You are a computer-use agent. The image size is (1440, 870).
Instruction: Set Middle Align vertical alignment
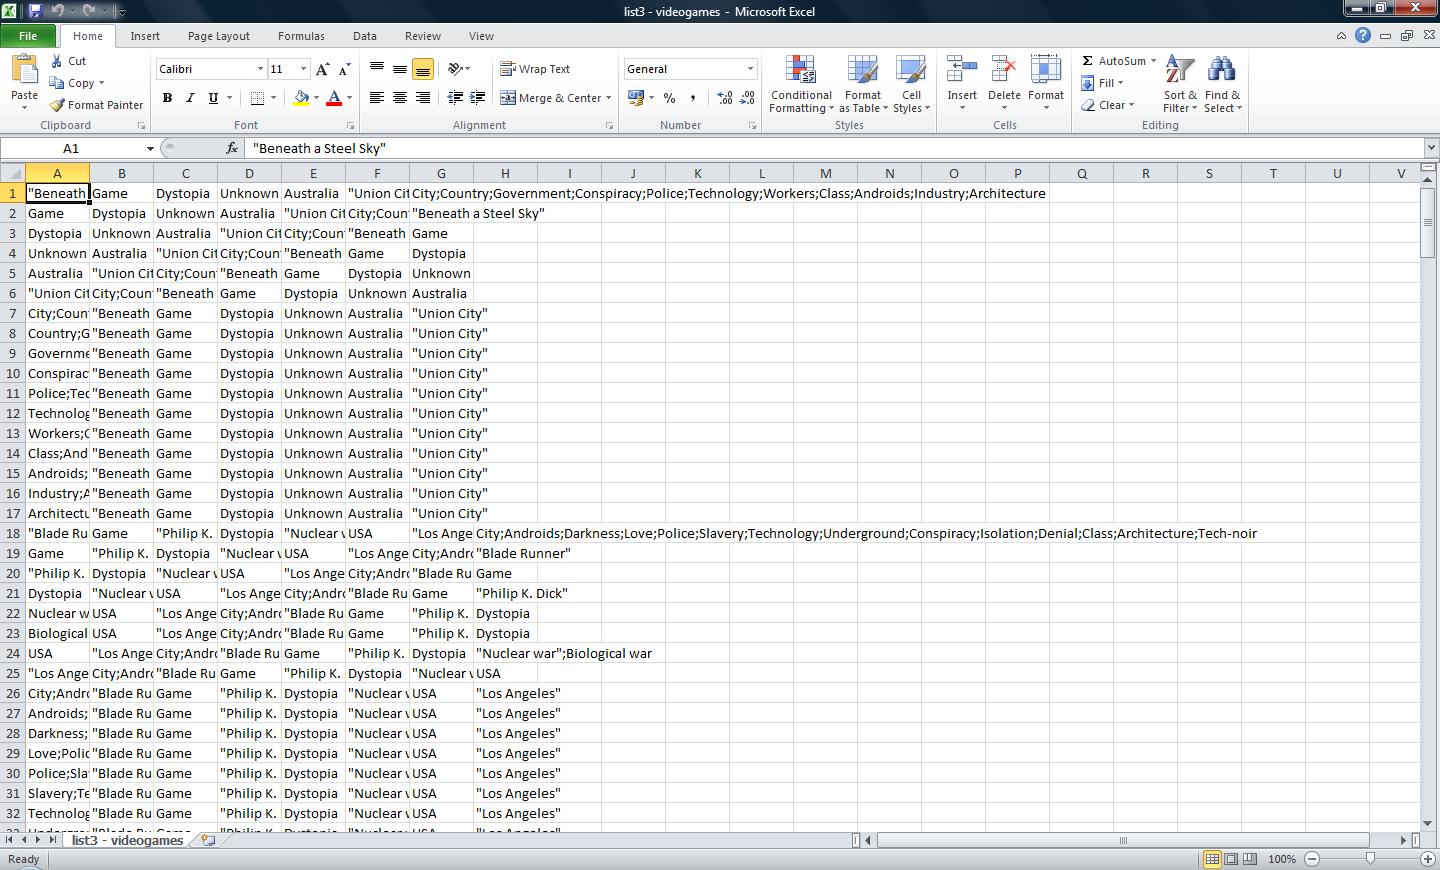pyautogui.click(x=400, y=69)
